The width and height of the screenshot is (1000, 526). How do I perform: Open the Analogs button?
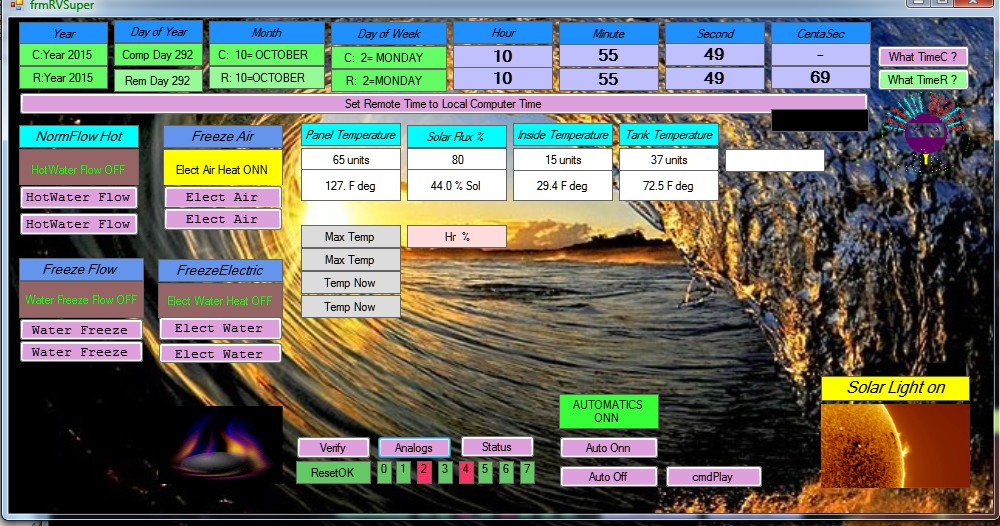click(x=414, y=448)
